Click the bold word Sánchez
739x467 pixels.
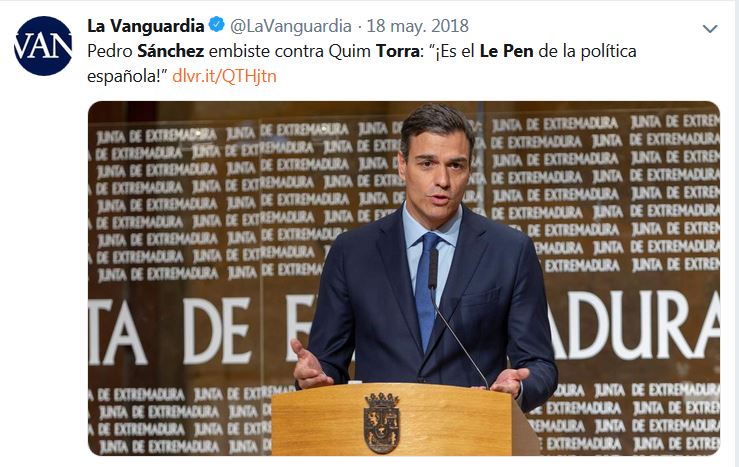[171, 50]
